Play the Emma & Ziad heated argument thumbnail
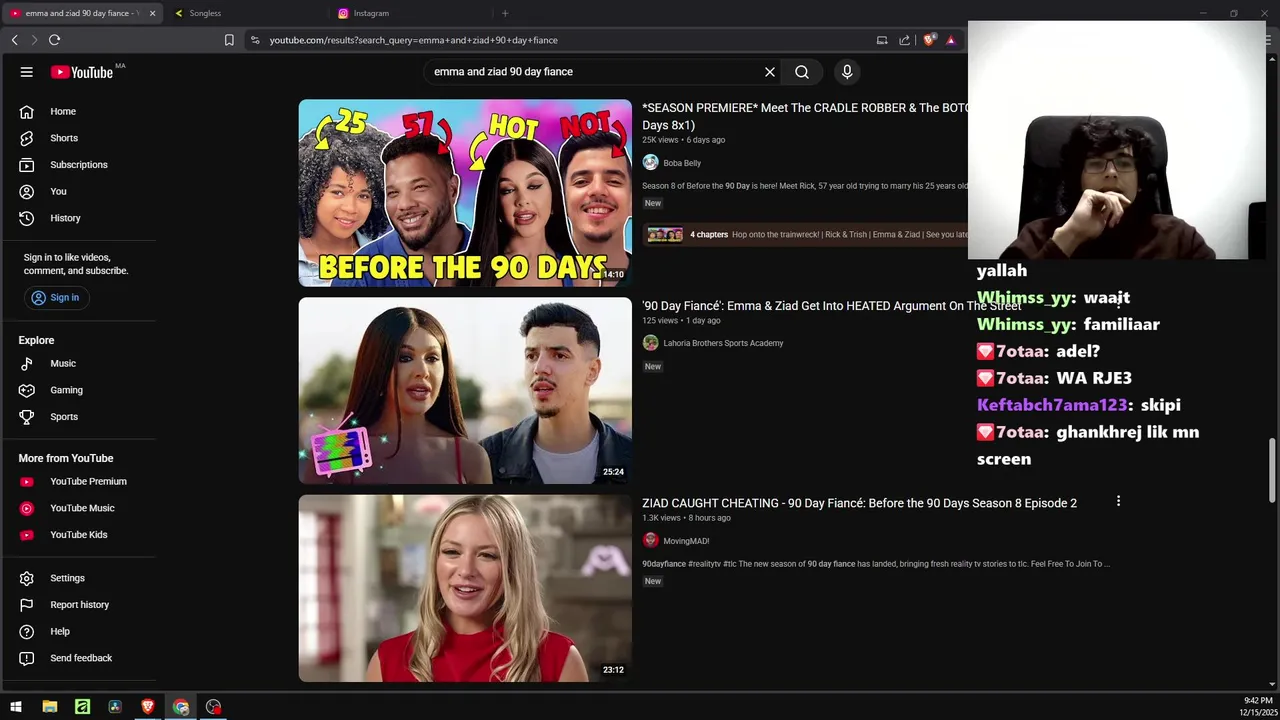Screen dimensions: 1280x720 tap(465, 391)
